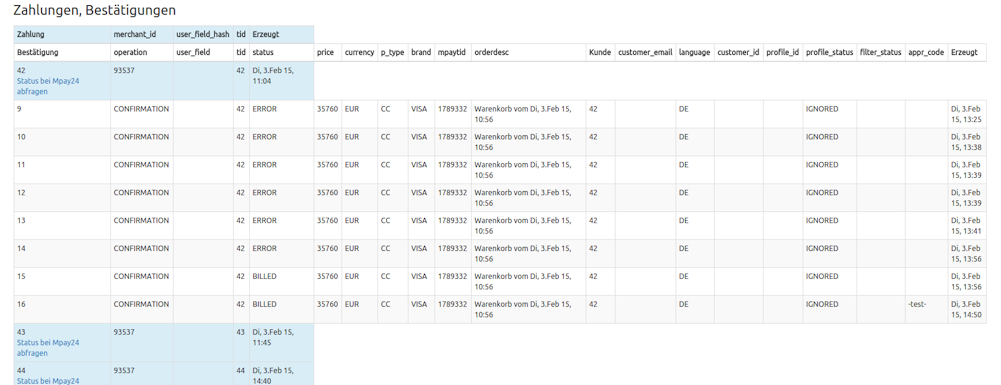
Task: Click the IGNORED profile status in row 15
Action: [822, 276]
